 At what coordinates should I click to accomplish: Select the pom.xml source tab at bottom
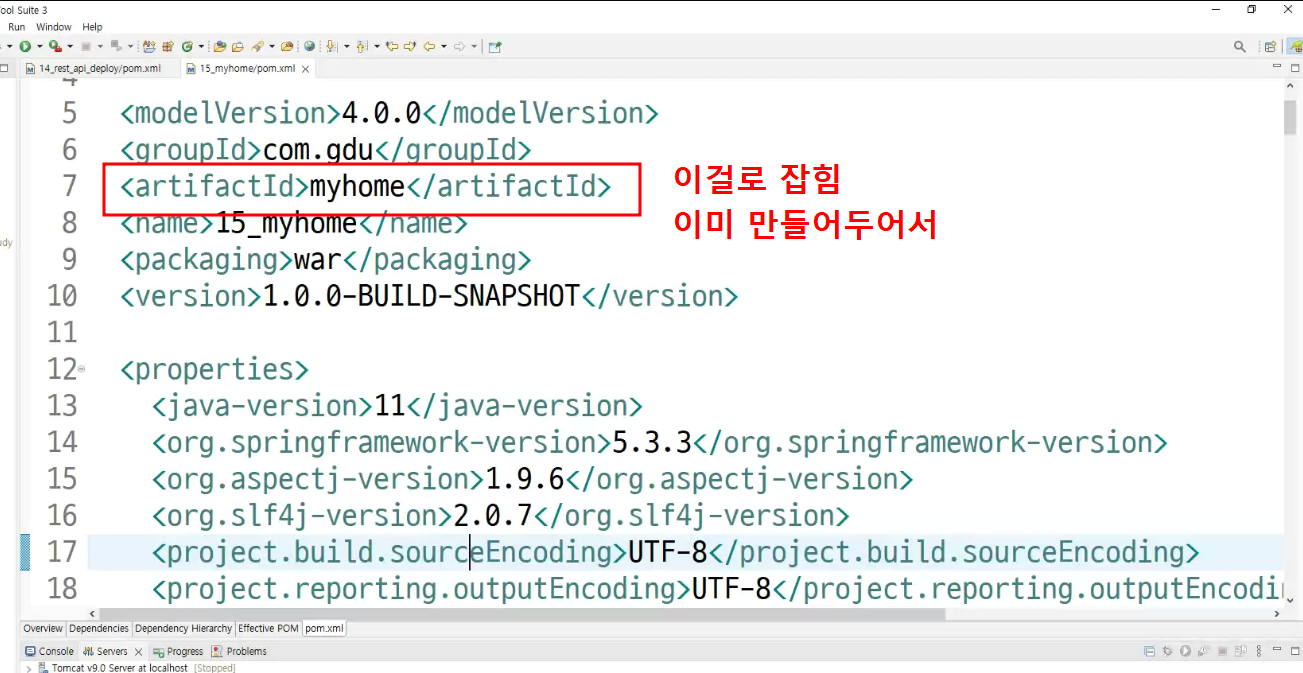(x=324, y=628)
